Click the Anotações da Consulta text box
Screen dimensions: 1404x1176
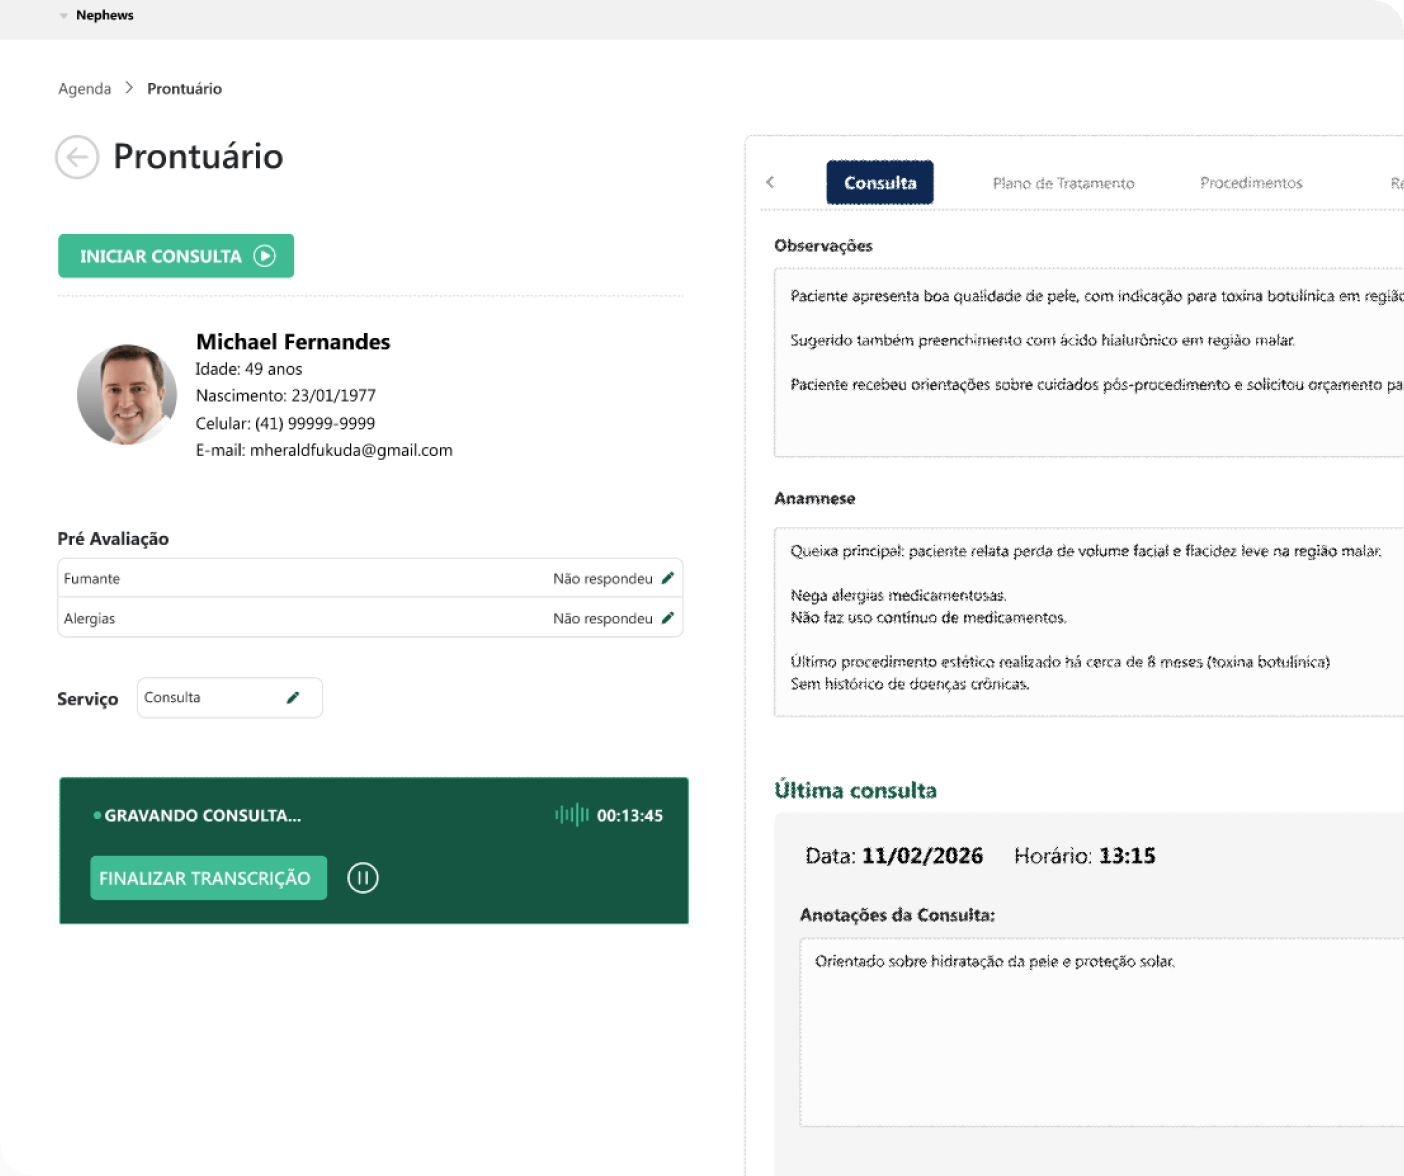click(x=1102, y=1032)
